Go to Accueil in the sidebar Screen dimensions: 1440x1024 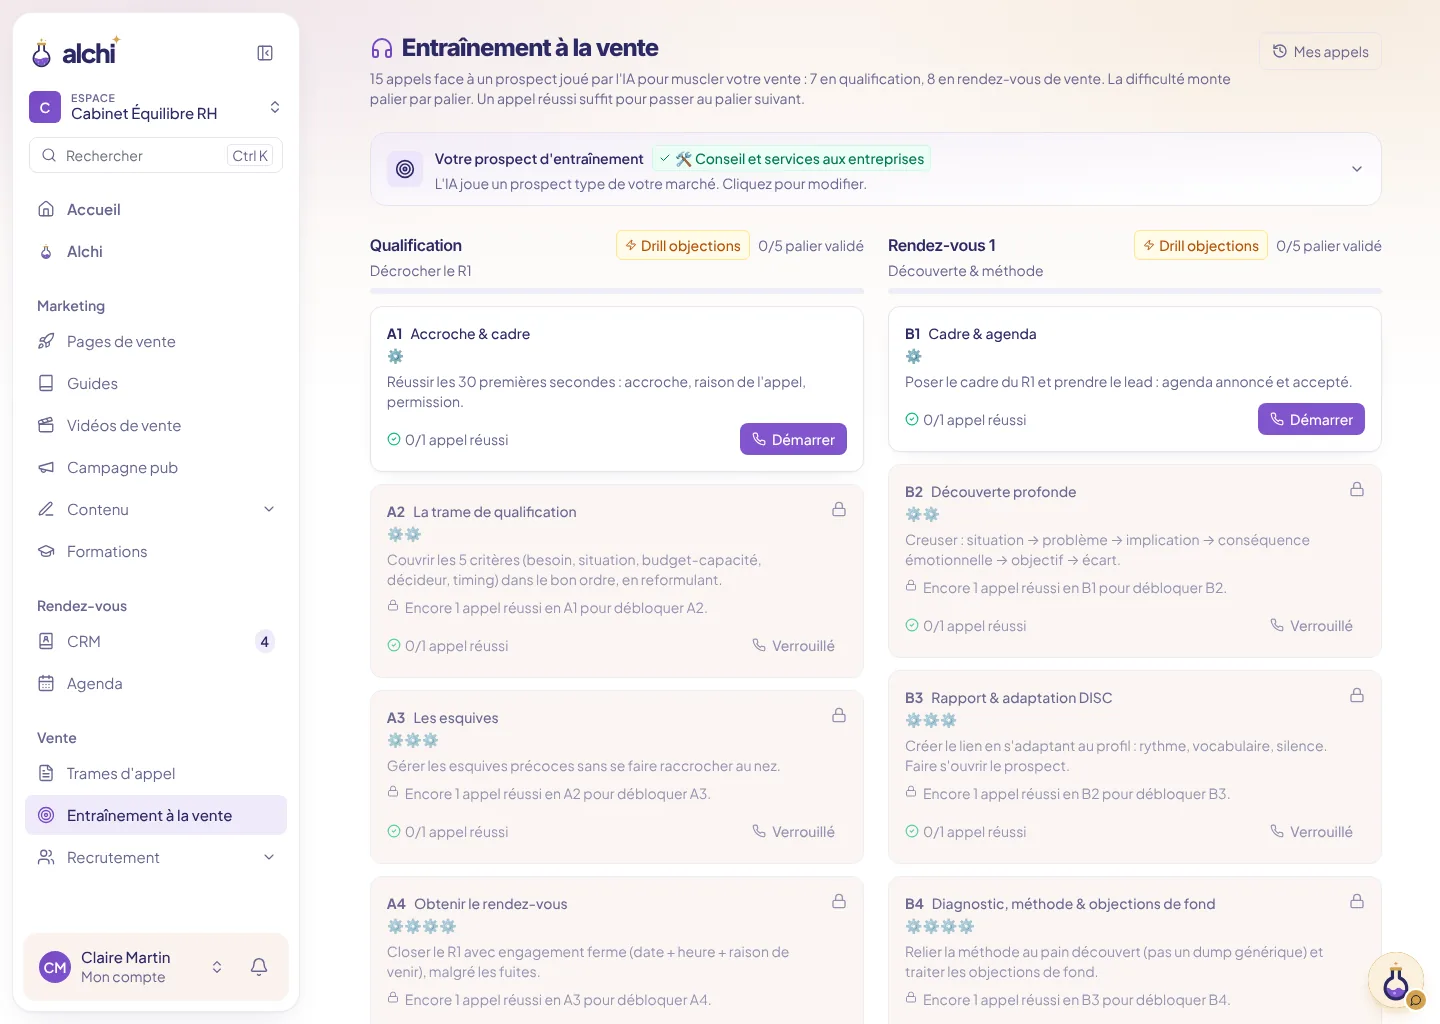click(156, 210)
